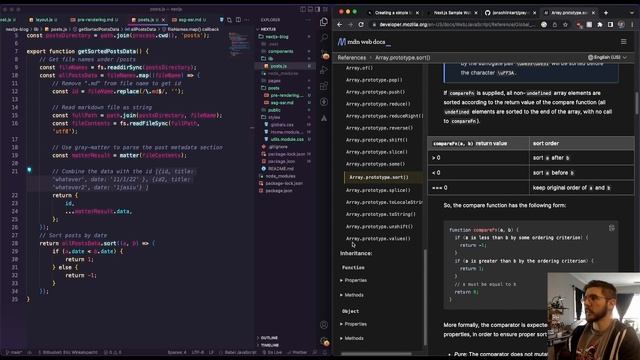Click the VS Code editor minimap
Viewport: 640px width, 360px height.
(240, 44)
